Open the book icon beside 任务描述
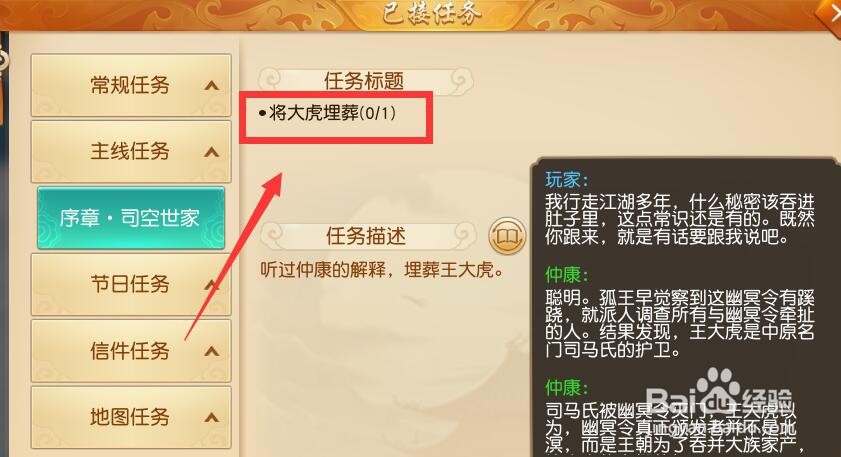This screenshot has width=841, height=457. [507, 236]
